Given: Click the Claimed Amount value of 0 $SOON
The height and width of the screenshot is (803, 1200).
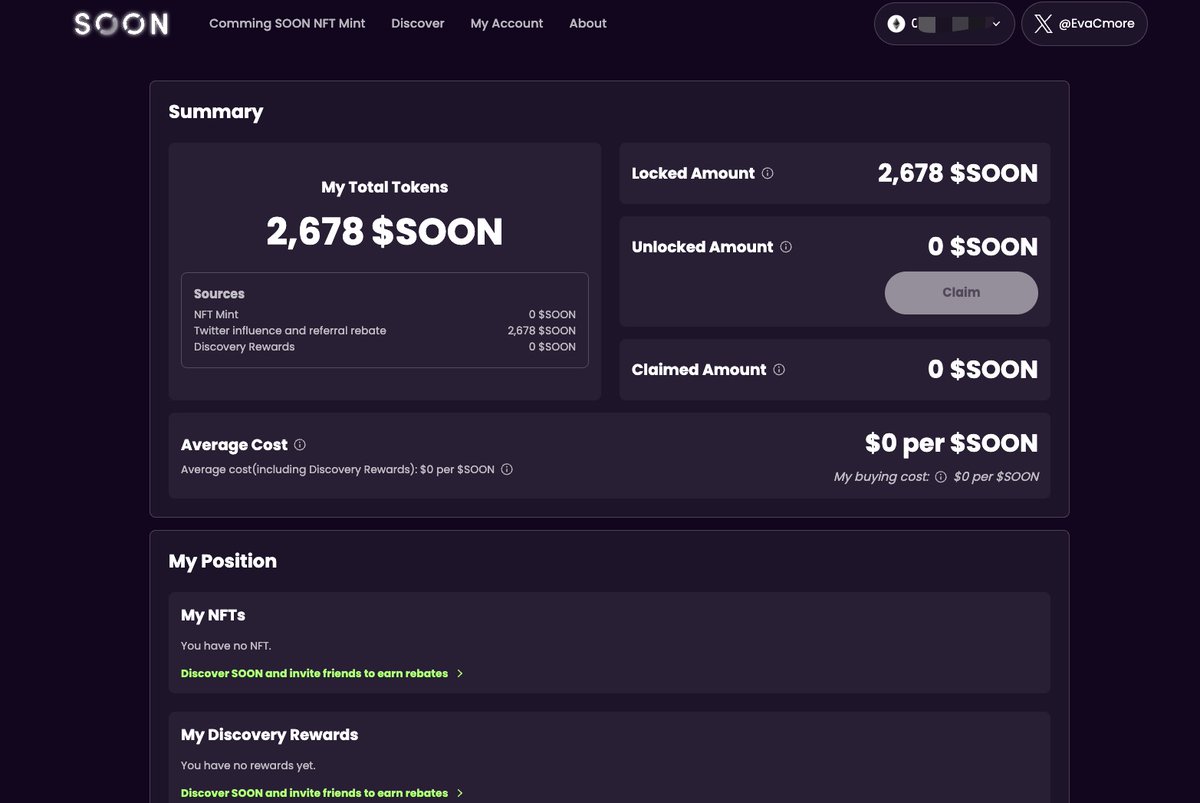Looking at the screenshot, I should [983, 370].
